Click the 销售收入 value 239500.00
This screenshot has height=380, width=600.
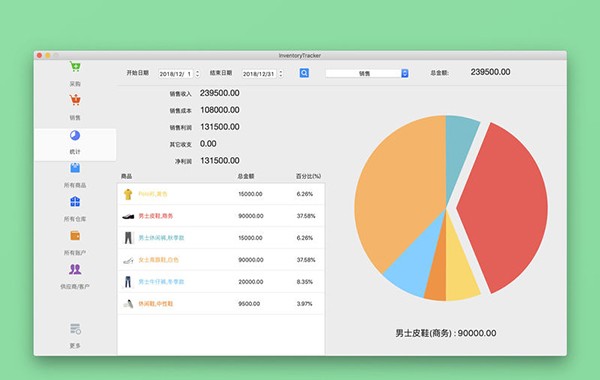220,93
